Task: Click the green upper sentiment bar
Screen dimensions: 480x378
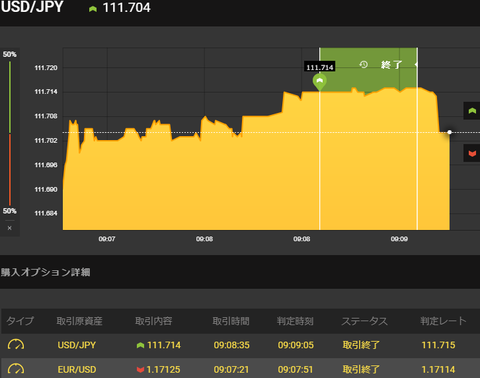Action: (x=10, y=97)
